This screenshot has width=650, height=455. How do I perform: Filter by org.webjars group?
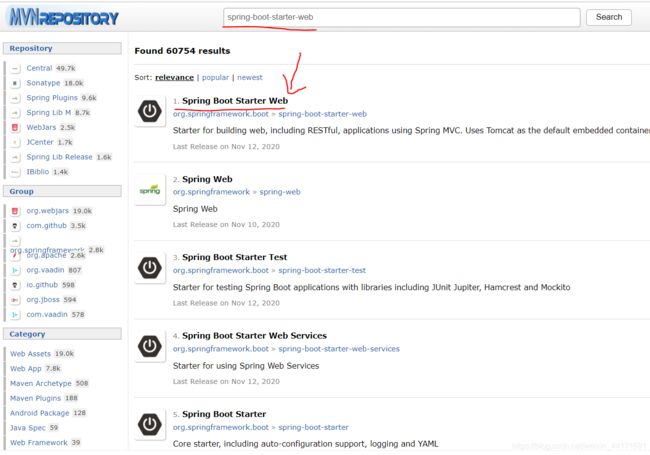tap(48, 211)
